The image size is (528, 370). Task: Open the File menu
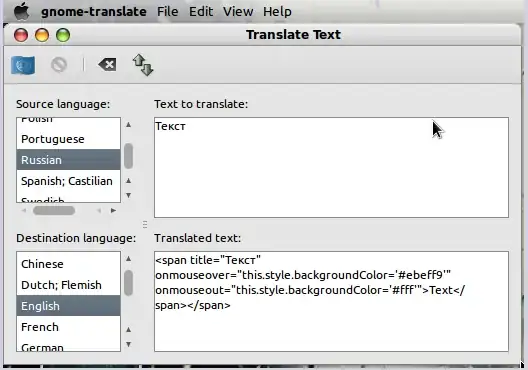[167, 11]
